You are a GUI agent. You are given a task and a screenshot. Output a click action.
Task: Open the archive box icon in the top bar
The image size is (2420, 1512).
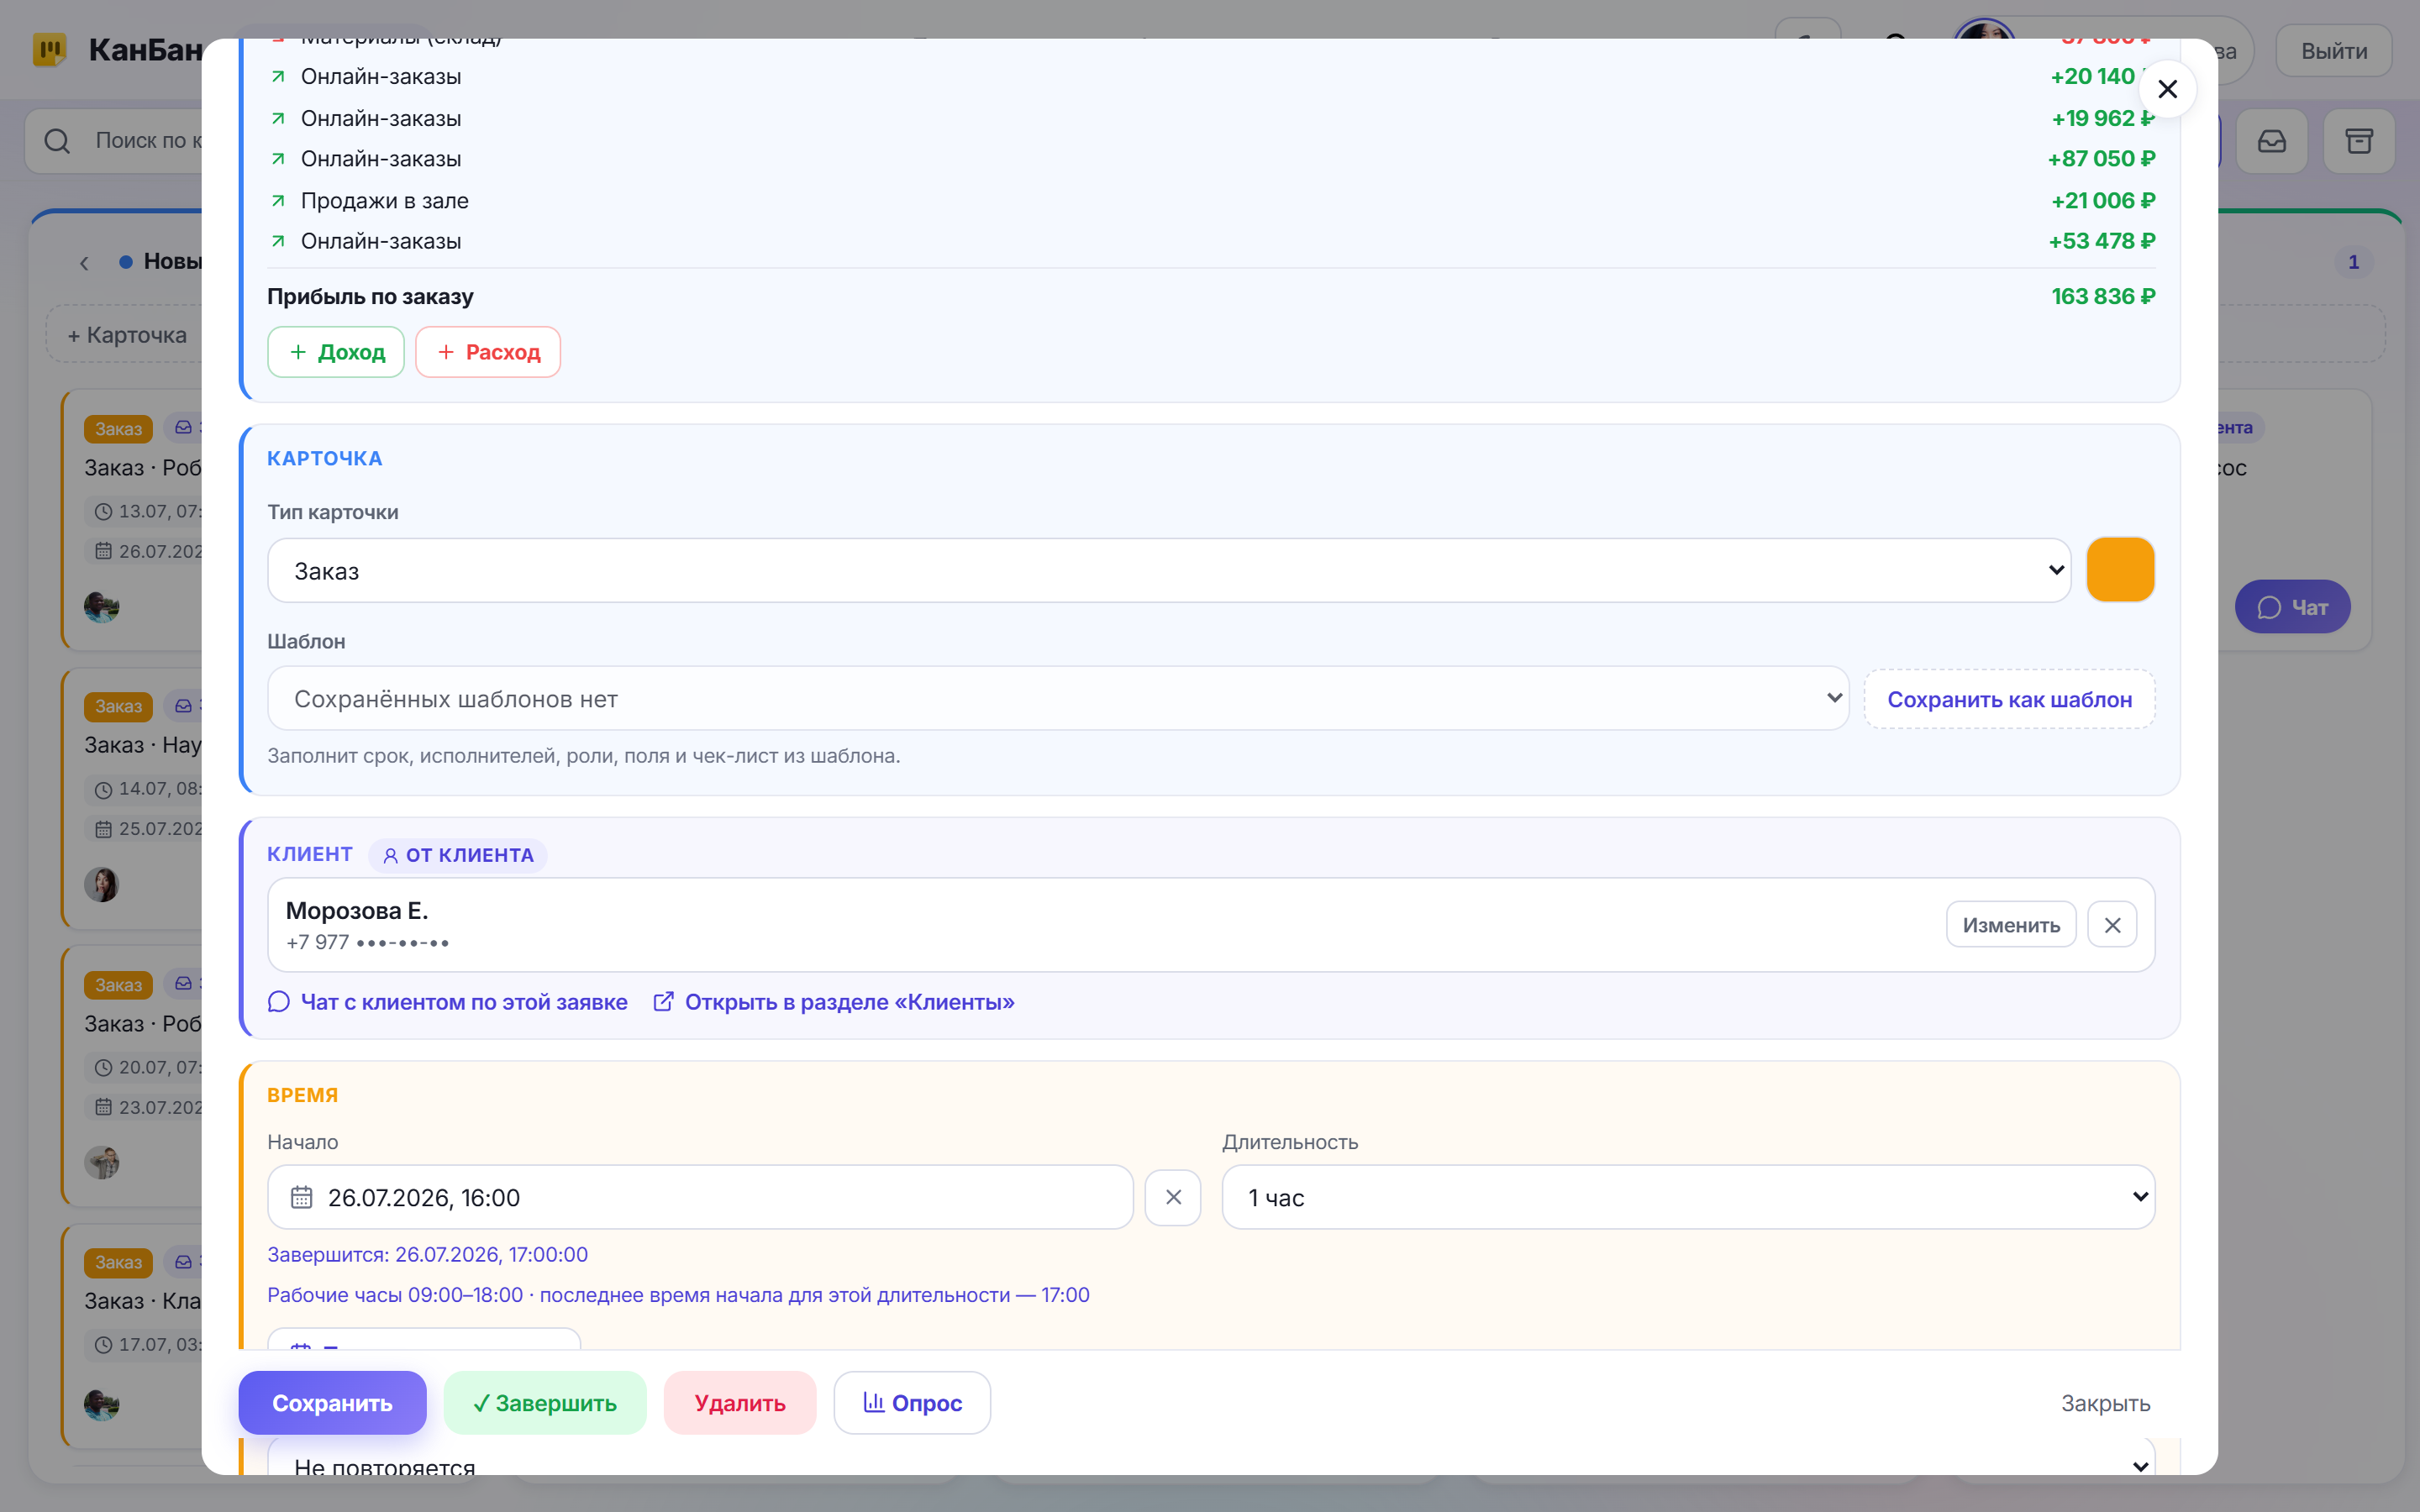(x=2359, y=141)
